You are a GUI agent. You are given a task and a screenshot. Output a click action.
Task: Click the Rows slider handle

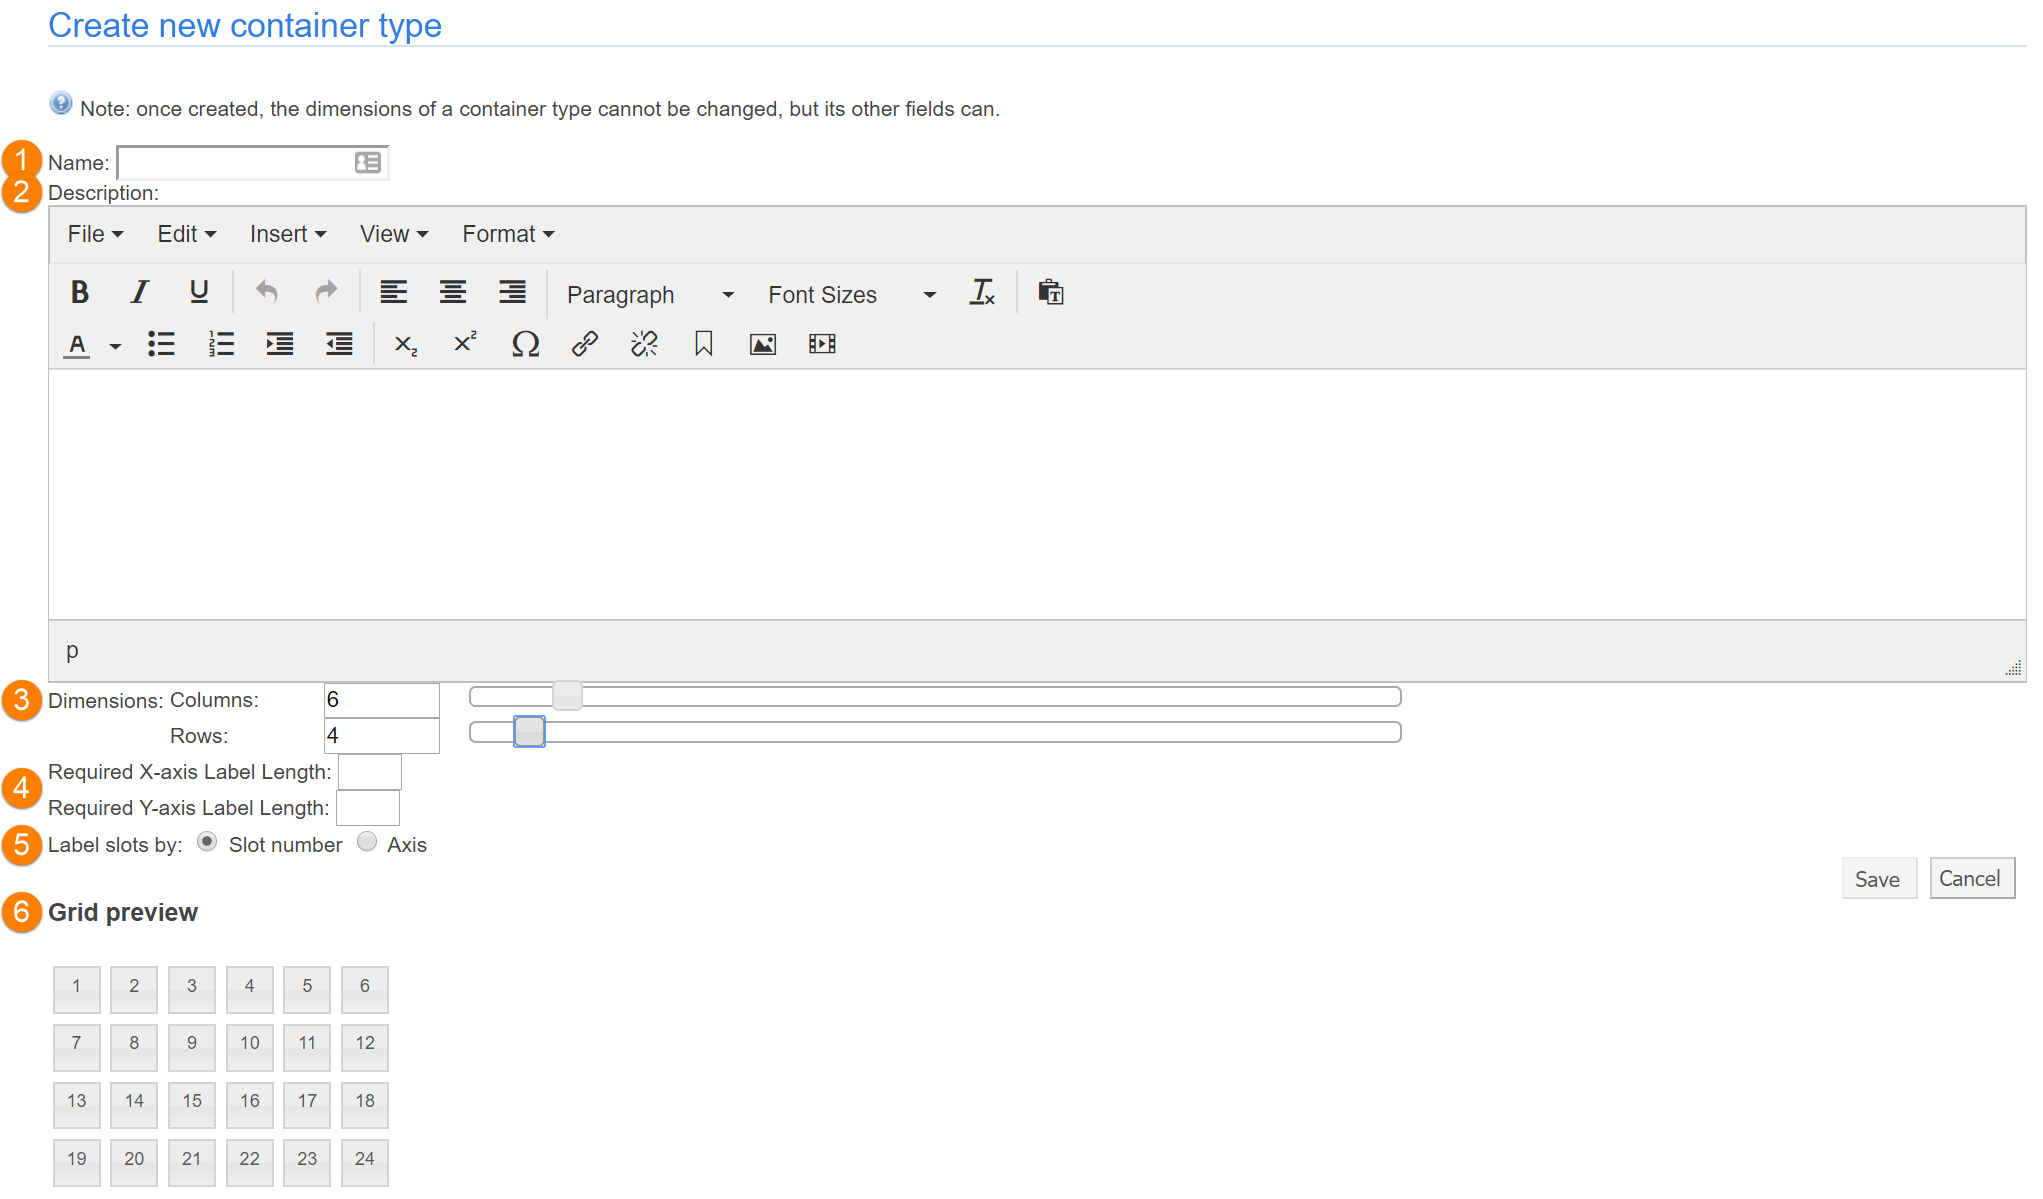[529, 732]
